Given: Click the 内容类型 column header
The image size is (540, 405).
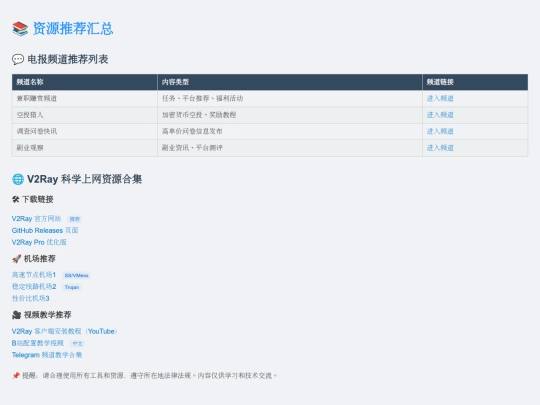Looking at the screenshot, I should tap(290, 82).
